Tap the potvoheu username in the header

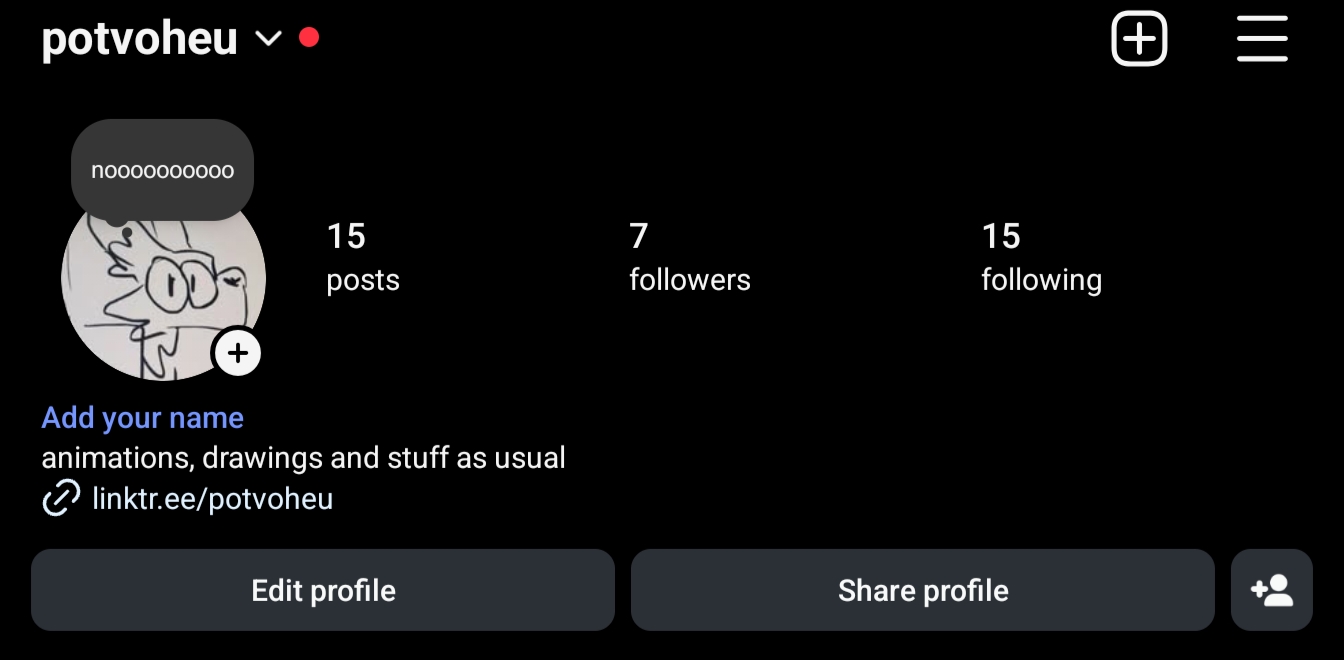click(139, 39)
